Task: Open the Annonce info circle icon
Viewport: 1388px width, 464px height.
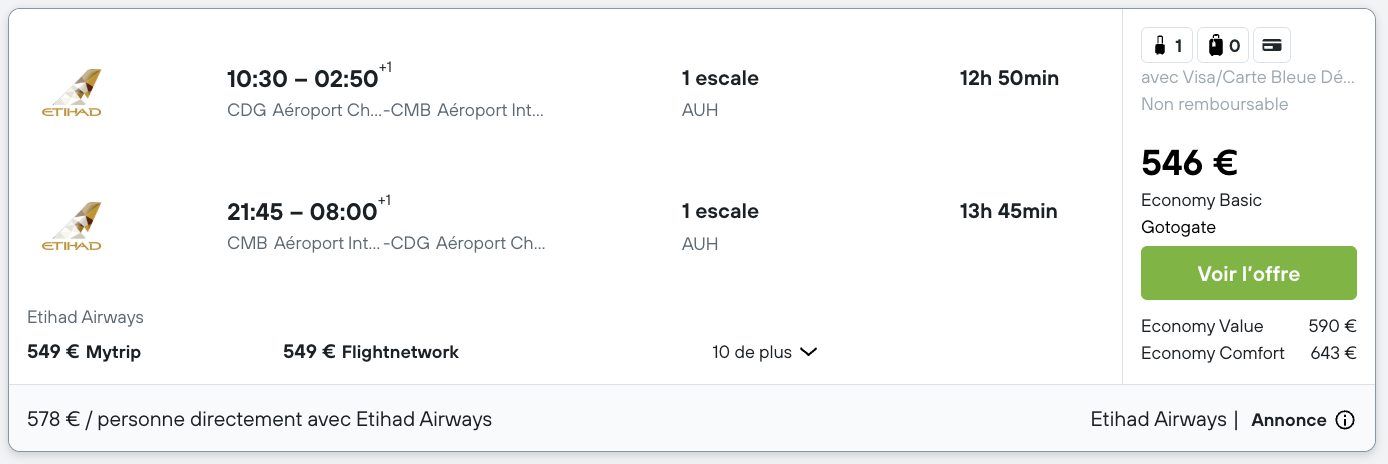Action: (1345, 420)
